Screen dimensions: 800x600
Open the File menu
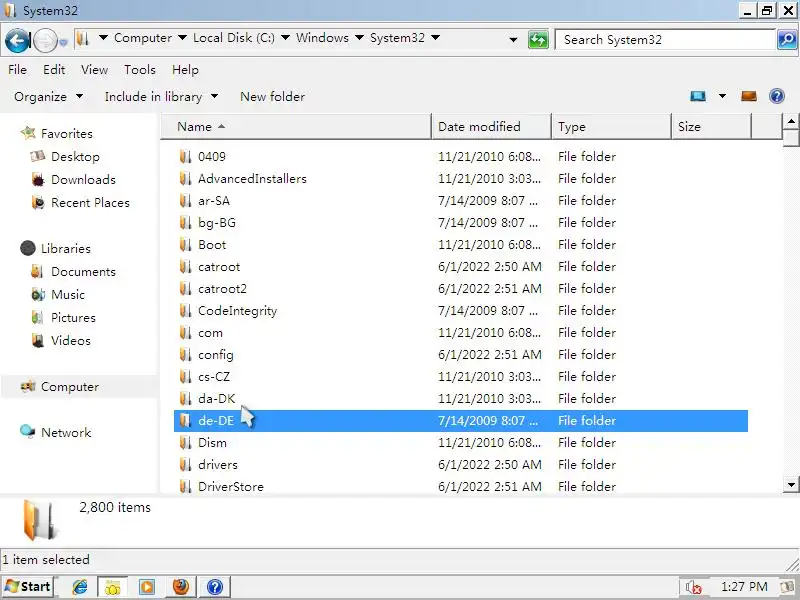17,70
